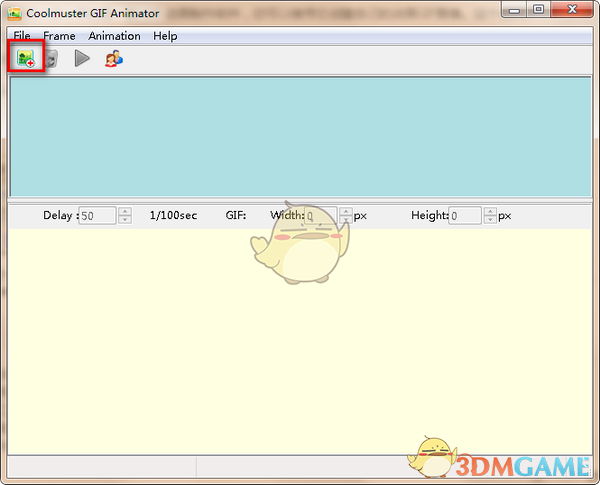Click the GIF Width input field
Screen dimensions: 600x485
click(321, 216)
